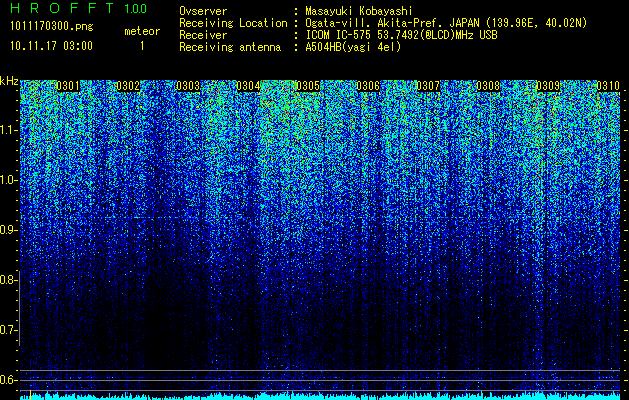Click the Receiving antenna field label
This screenshot has height=400, width=629.
(x=230, y=47)
